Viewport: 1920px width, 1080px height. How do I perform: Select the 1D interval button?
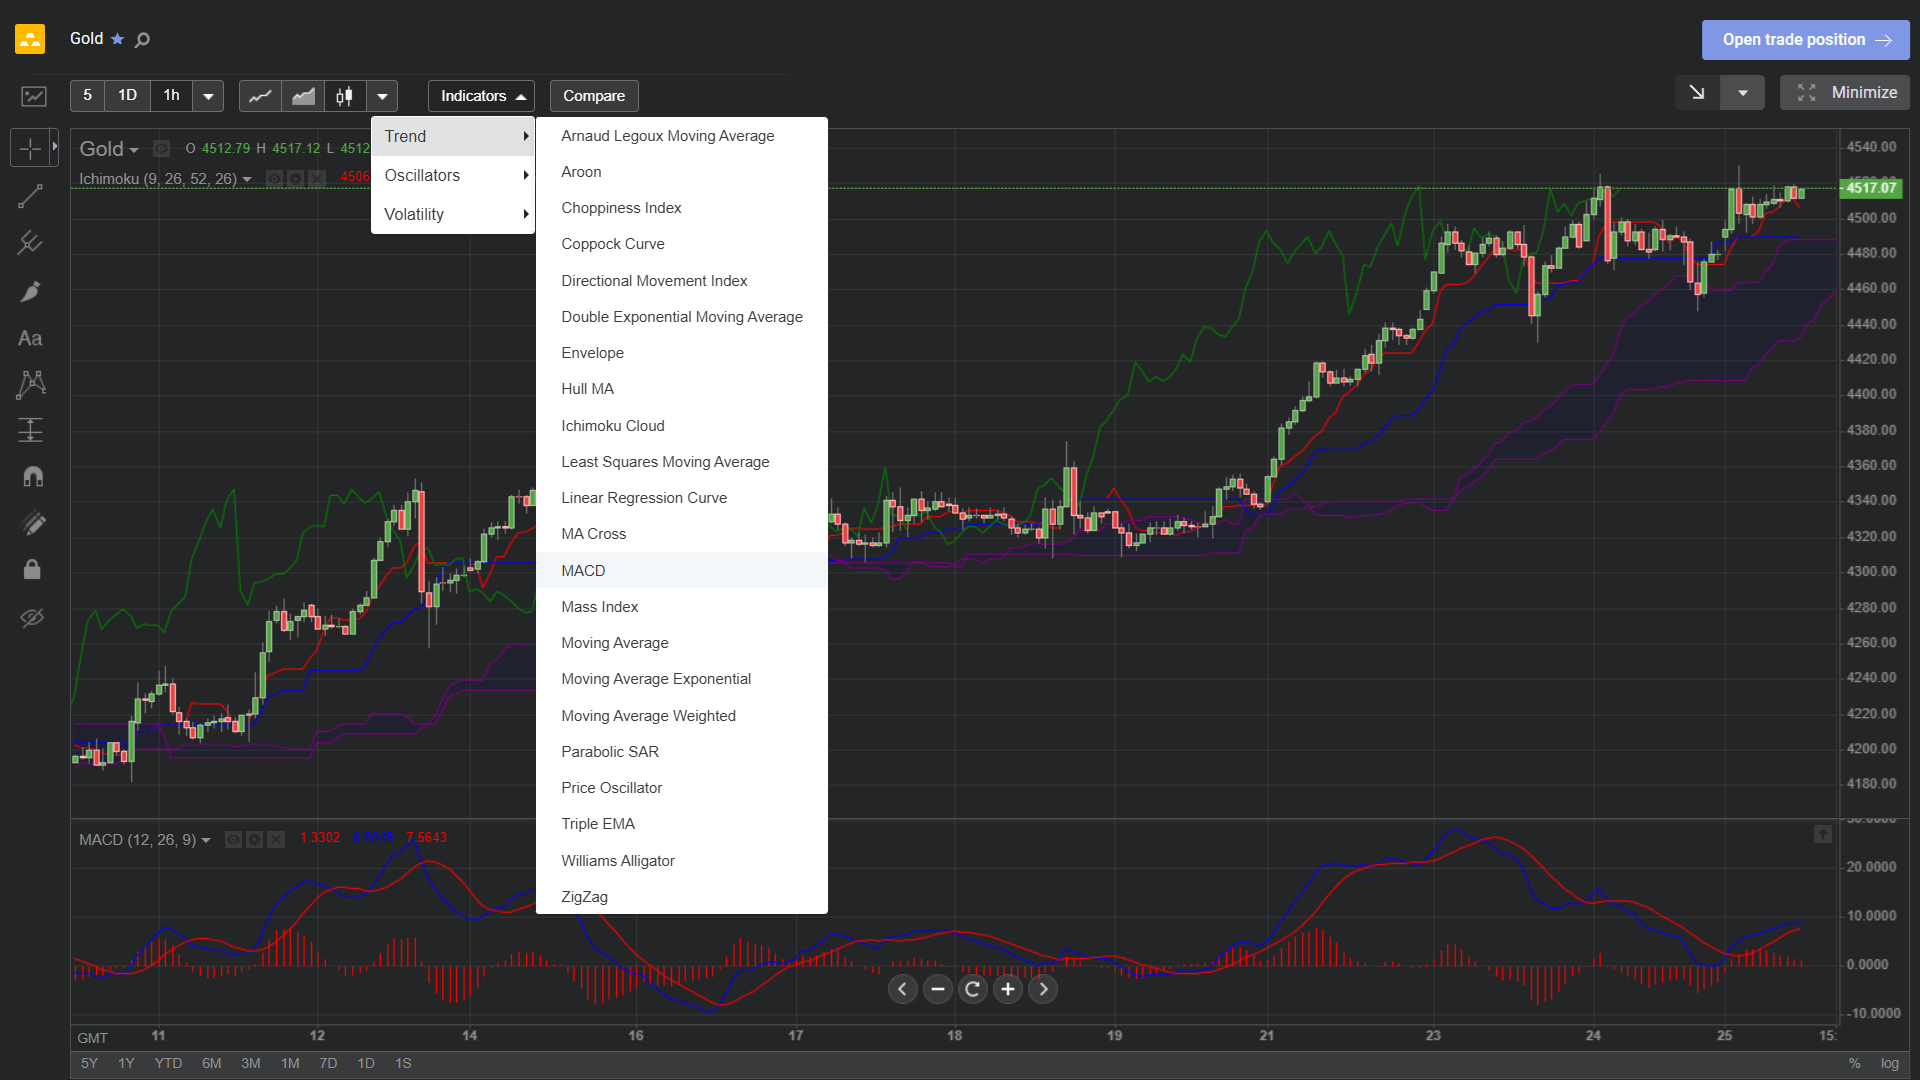click(127, 95)
